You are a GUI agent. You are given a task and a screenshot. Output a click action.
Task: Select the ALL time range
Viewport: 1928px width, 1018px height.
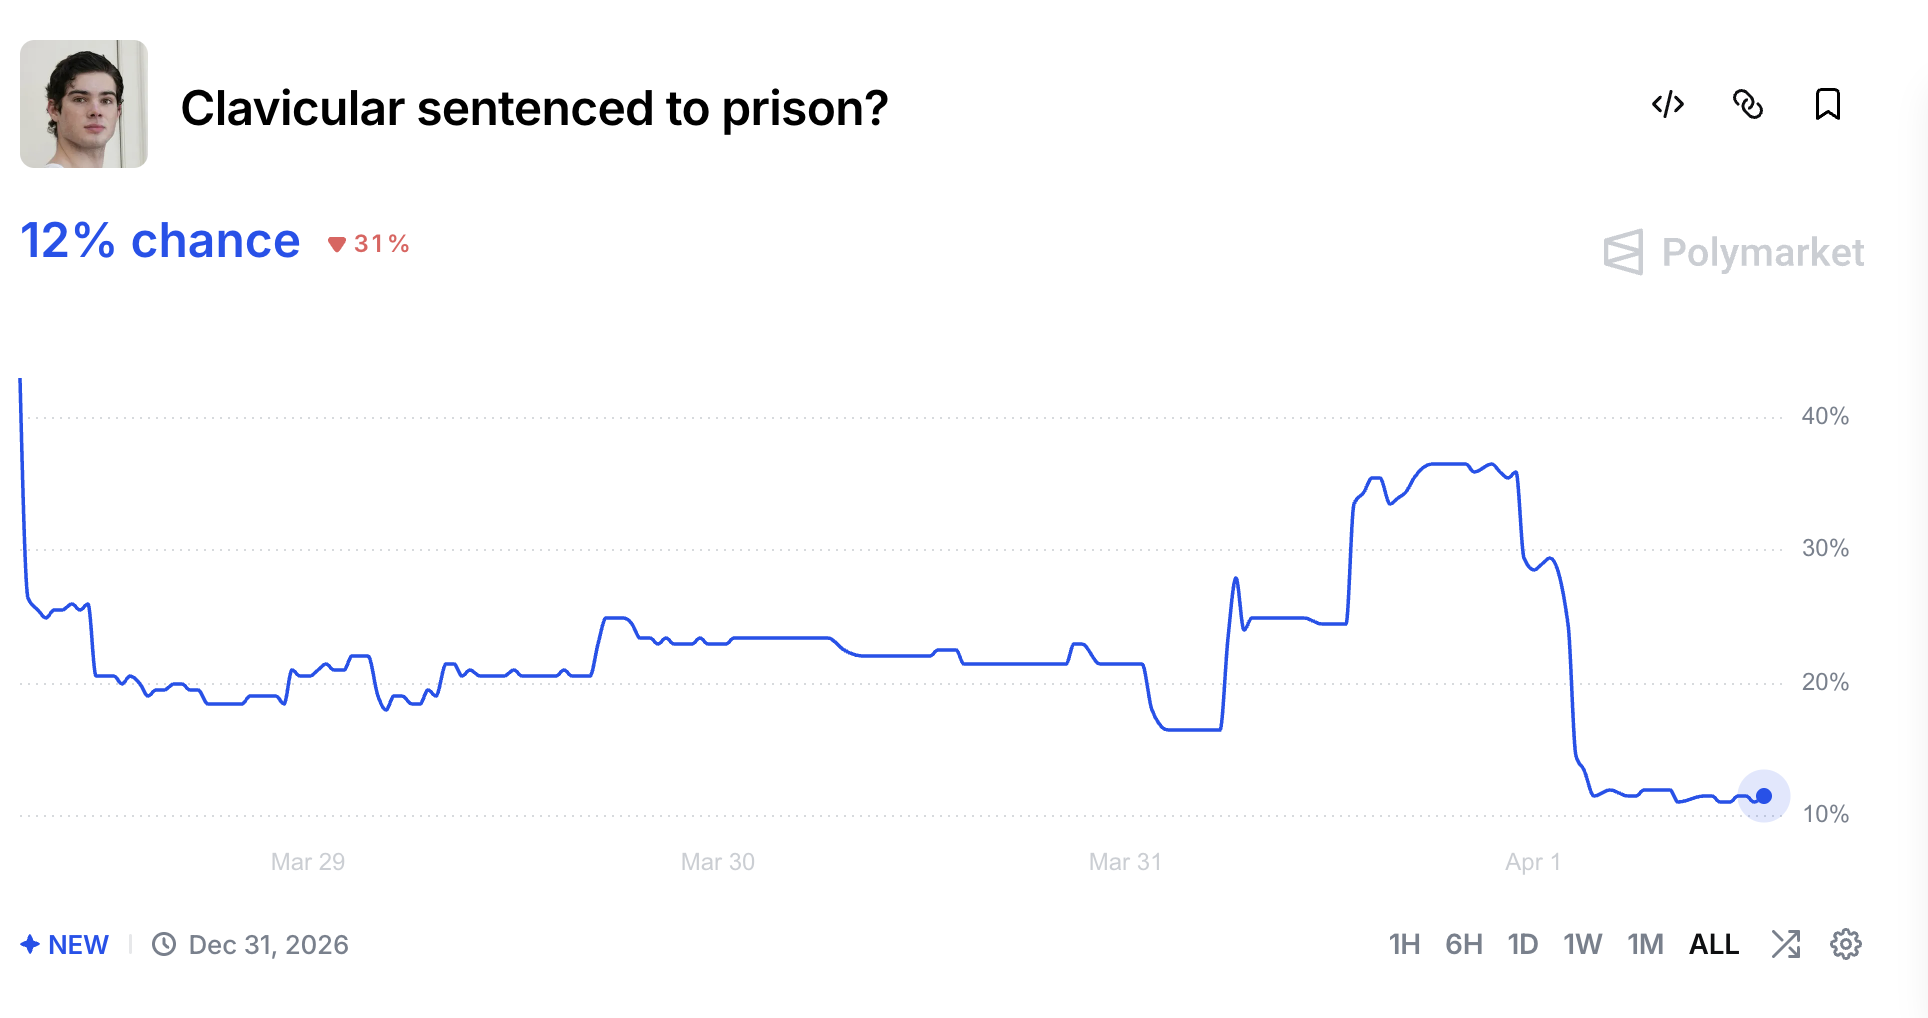point(1714,944)
